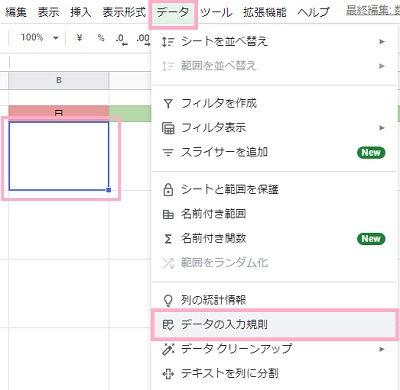The width and height of the screenshot is (400, 390).
Task: Click the wand icon of データ クリーンアップ
Action: (168, 349)
